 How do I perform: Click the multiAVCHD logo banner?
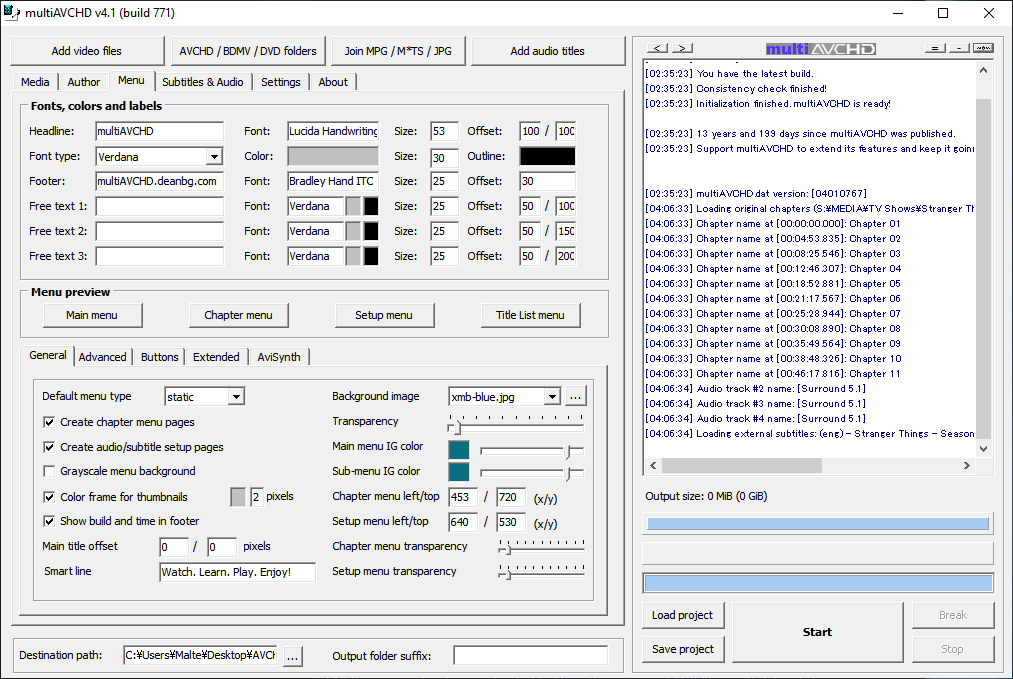point(820,49)
